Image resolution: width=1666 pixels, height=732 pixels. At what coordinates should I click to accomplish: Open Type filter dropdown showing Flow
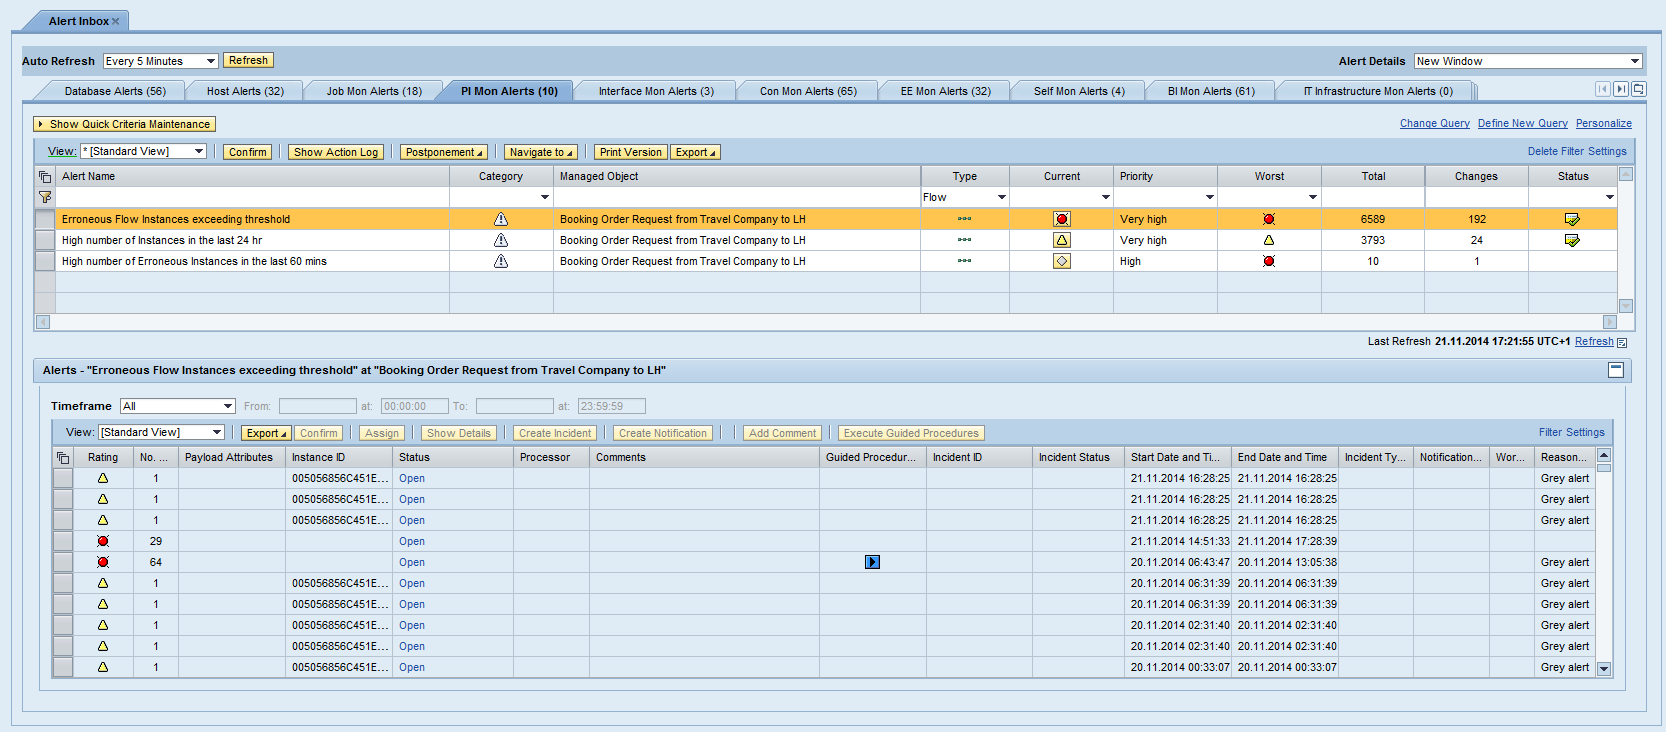(1001, 197)
